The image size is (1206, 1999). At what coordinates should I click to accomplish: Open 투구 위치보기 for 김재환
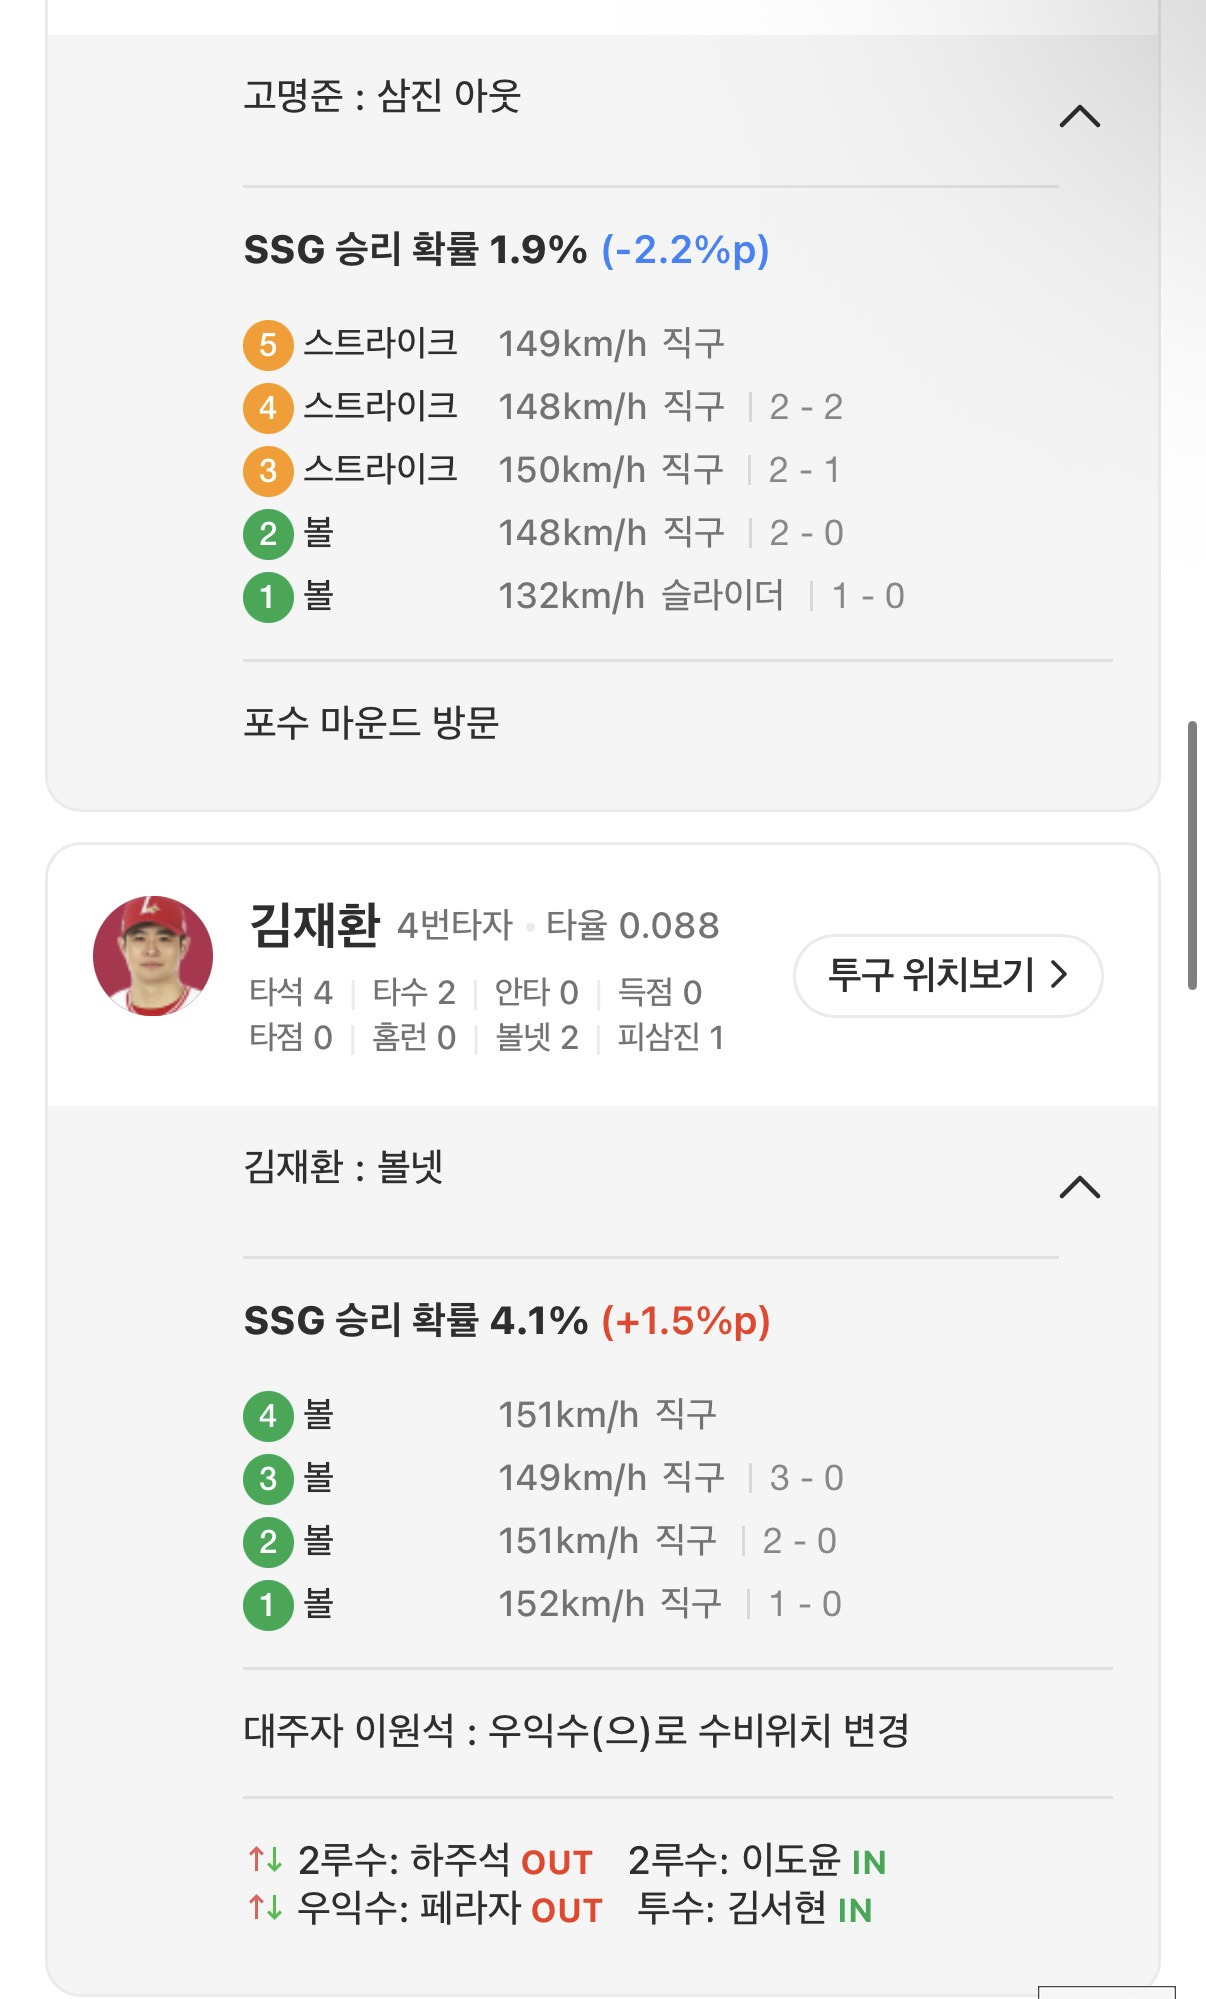pyautogui.click(x=947, y=975)
